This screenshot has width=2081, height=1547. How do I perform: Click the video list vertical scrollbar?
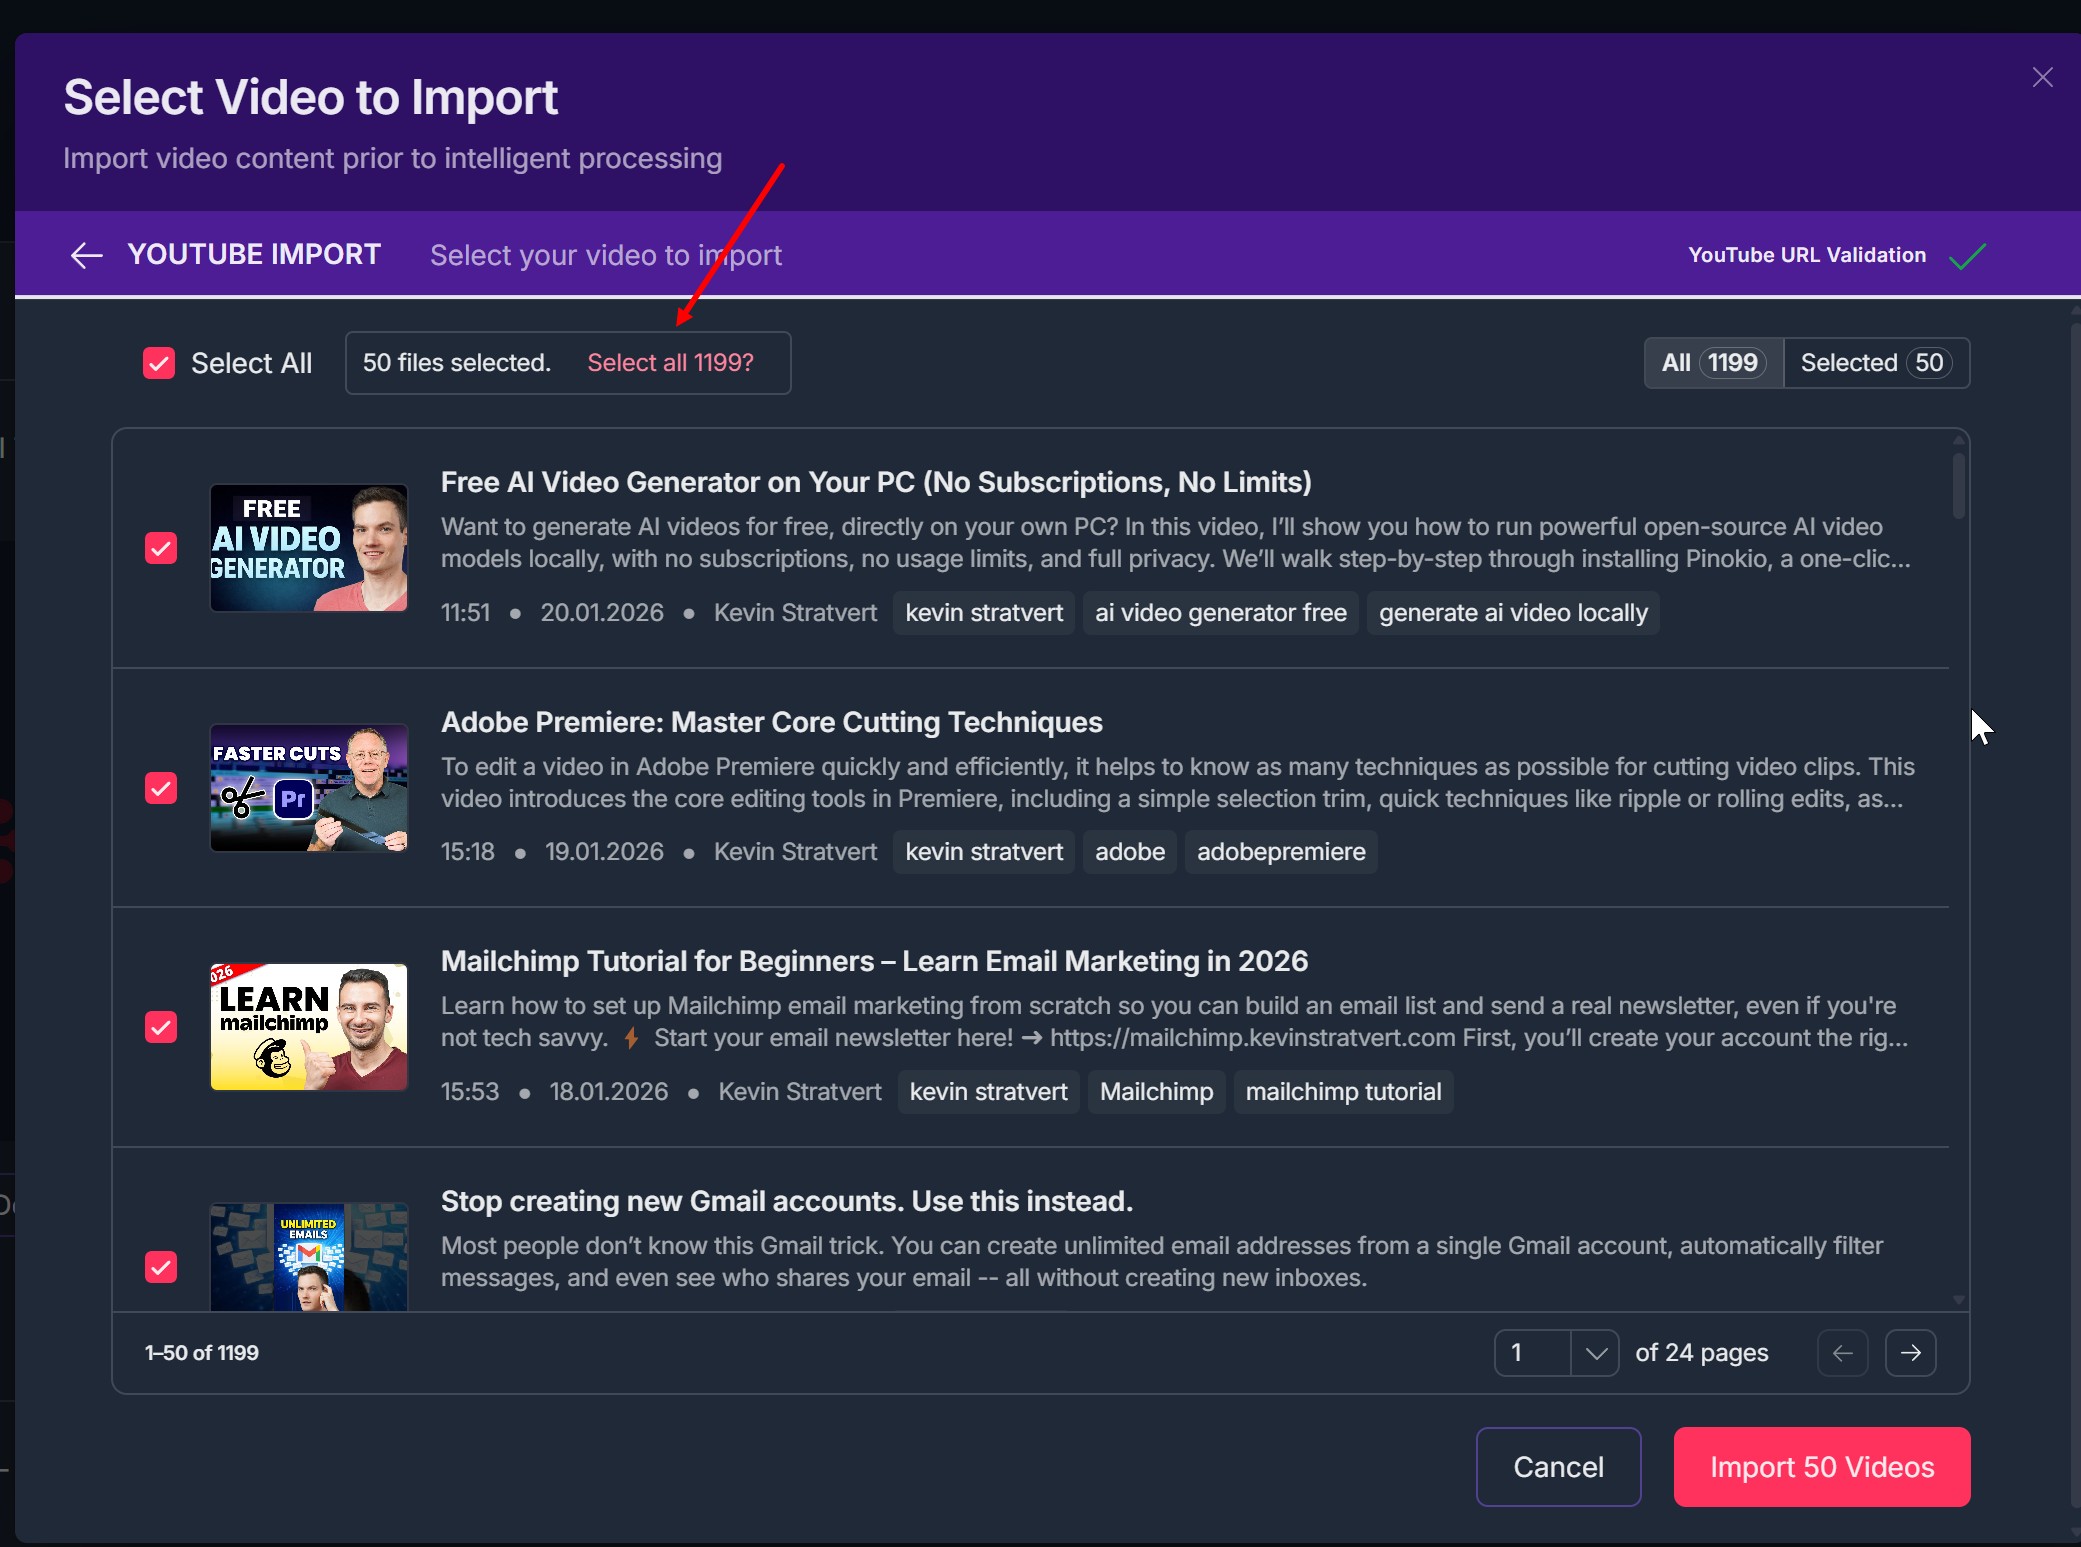(x=1958, y=487)
